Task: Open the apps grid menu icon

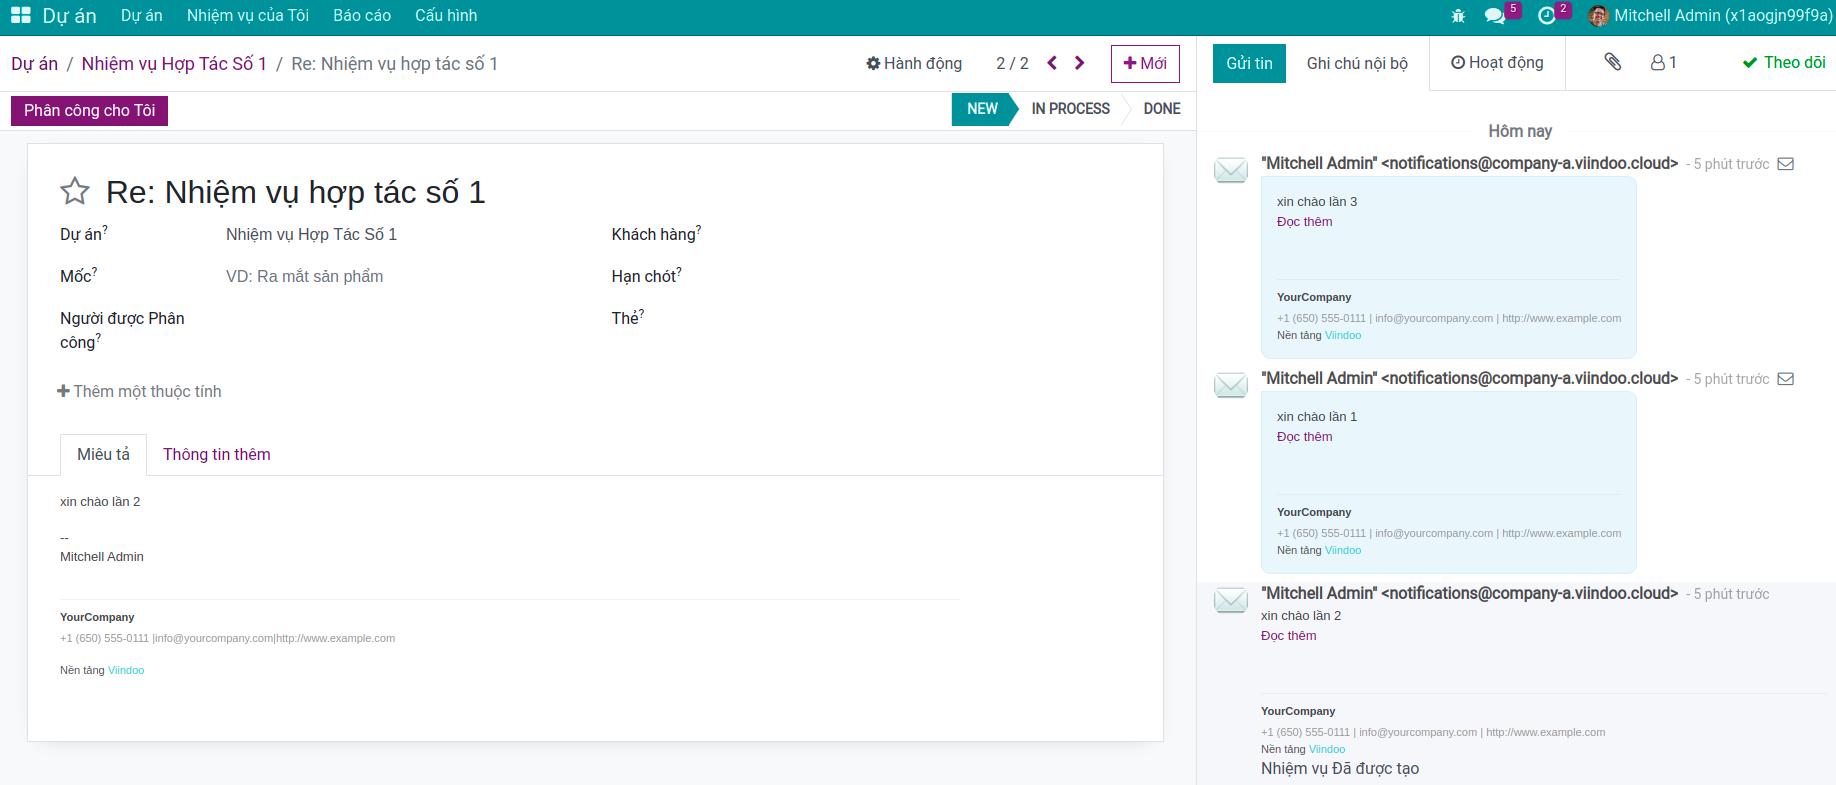Action: (20, 16)
